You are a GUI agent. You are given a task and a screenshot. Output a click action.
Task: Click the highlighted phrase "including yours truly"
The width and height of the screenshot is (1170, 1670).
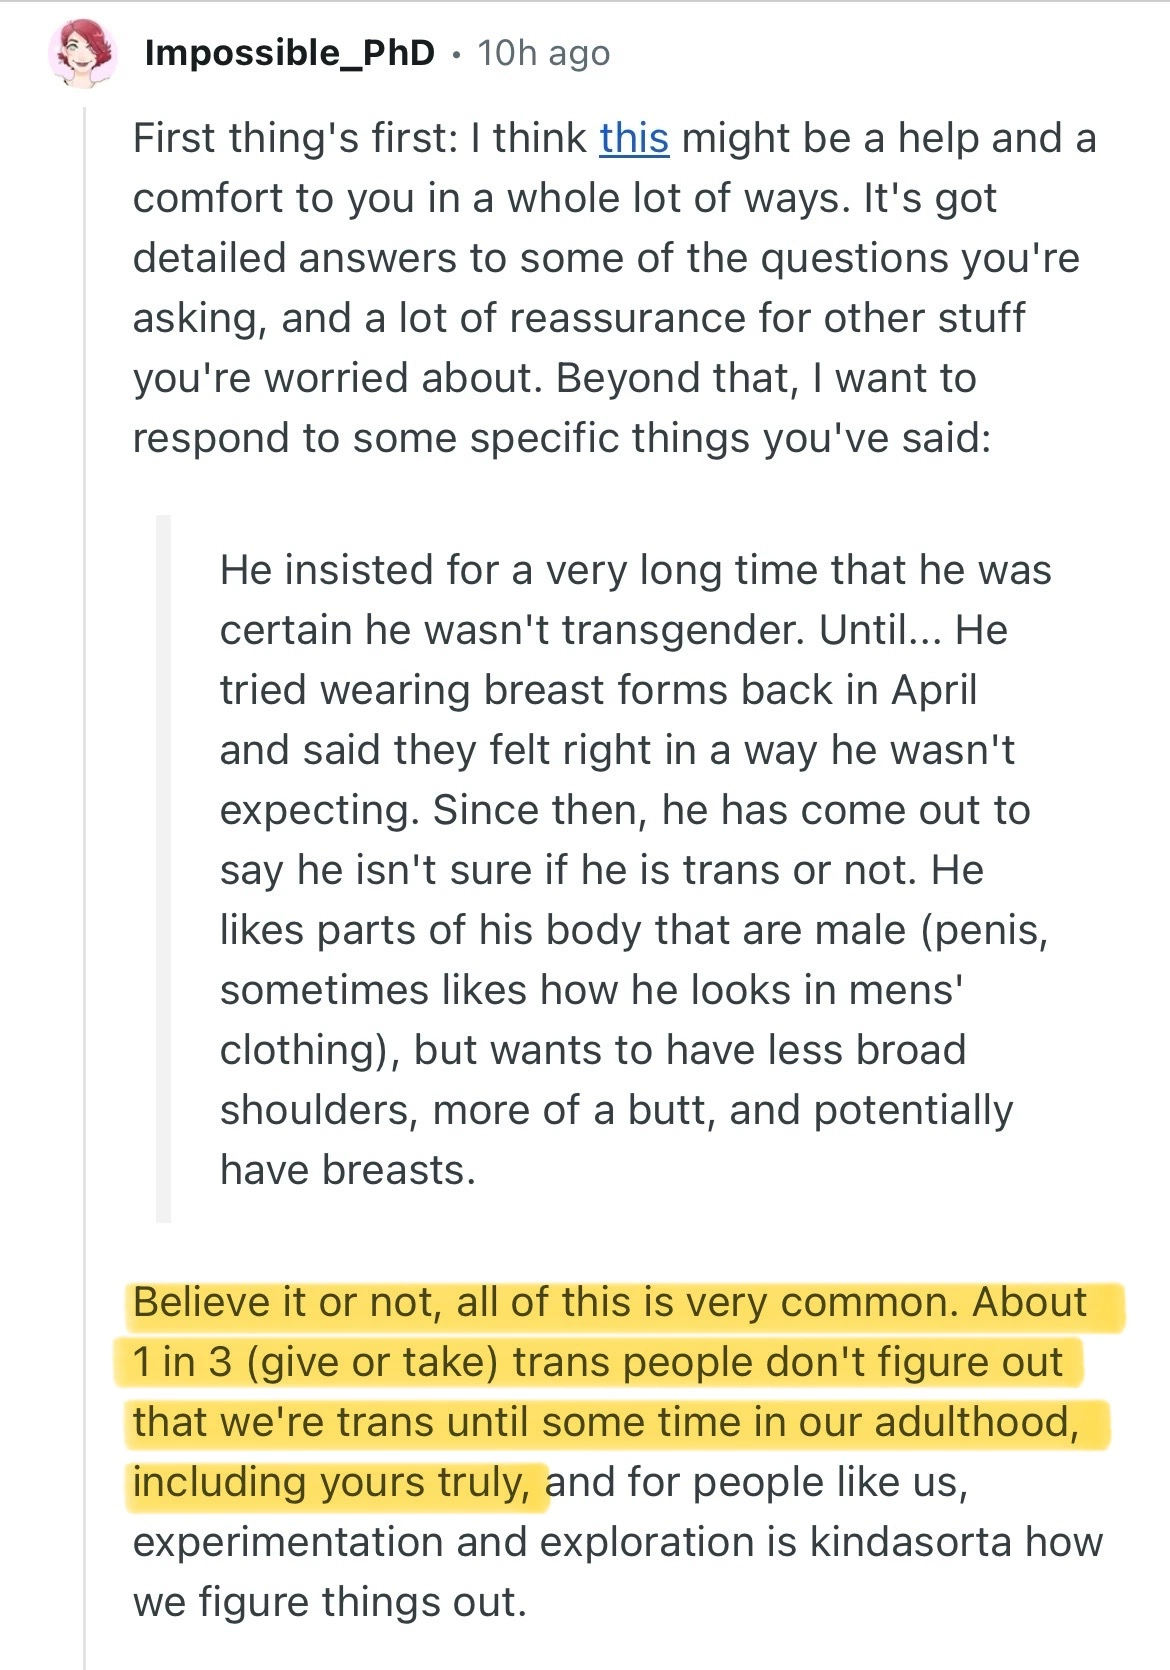330,1482
